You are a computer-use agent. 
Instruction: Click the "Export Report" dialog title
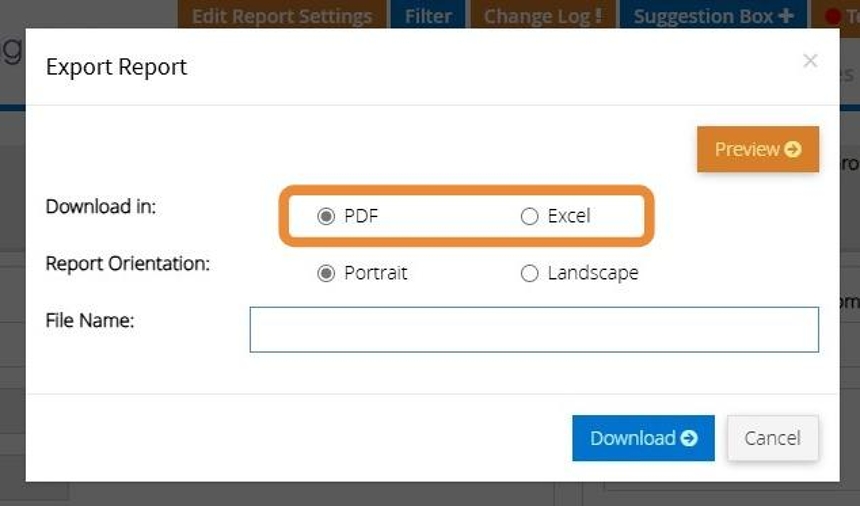click(117, 67)
